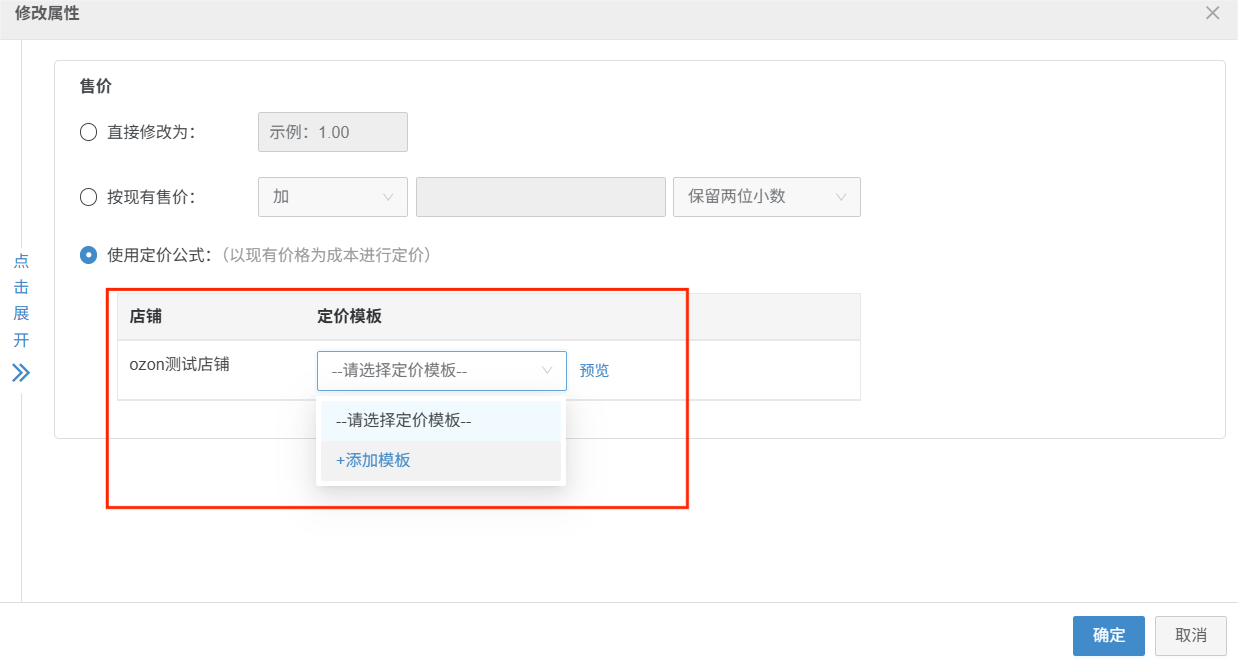Select the 直接修改为 radio button
Screen dimensions: 1238x665
click(x=88, y=132)
